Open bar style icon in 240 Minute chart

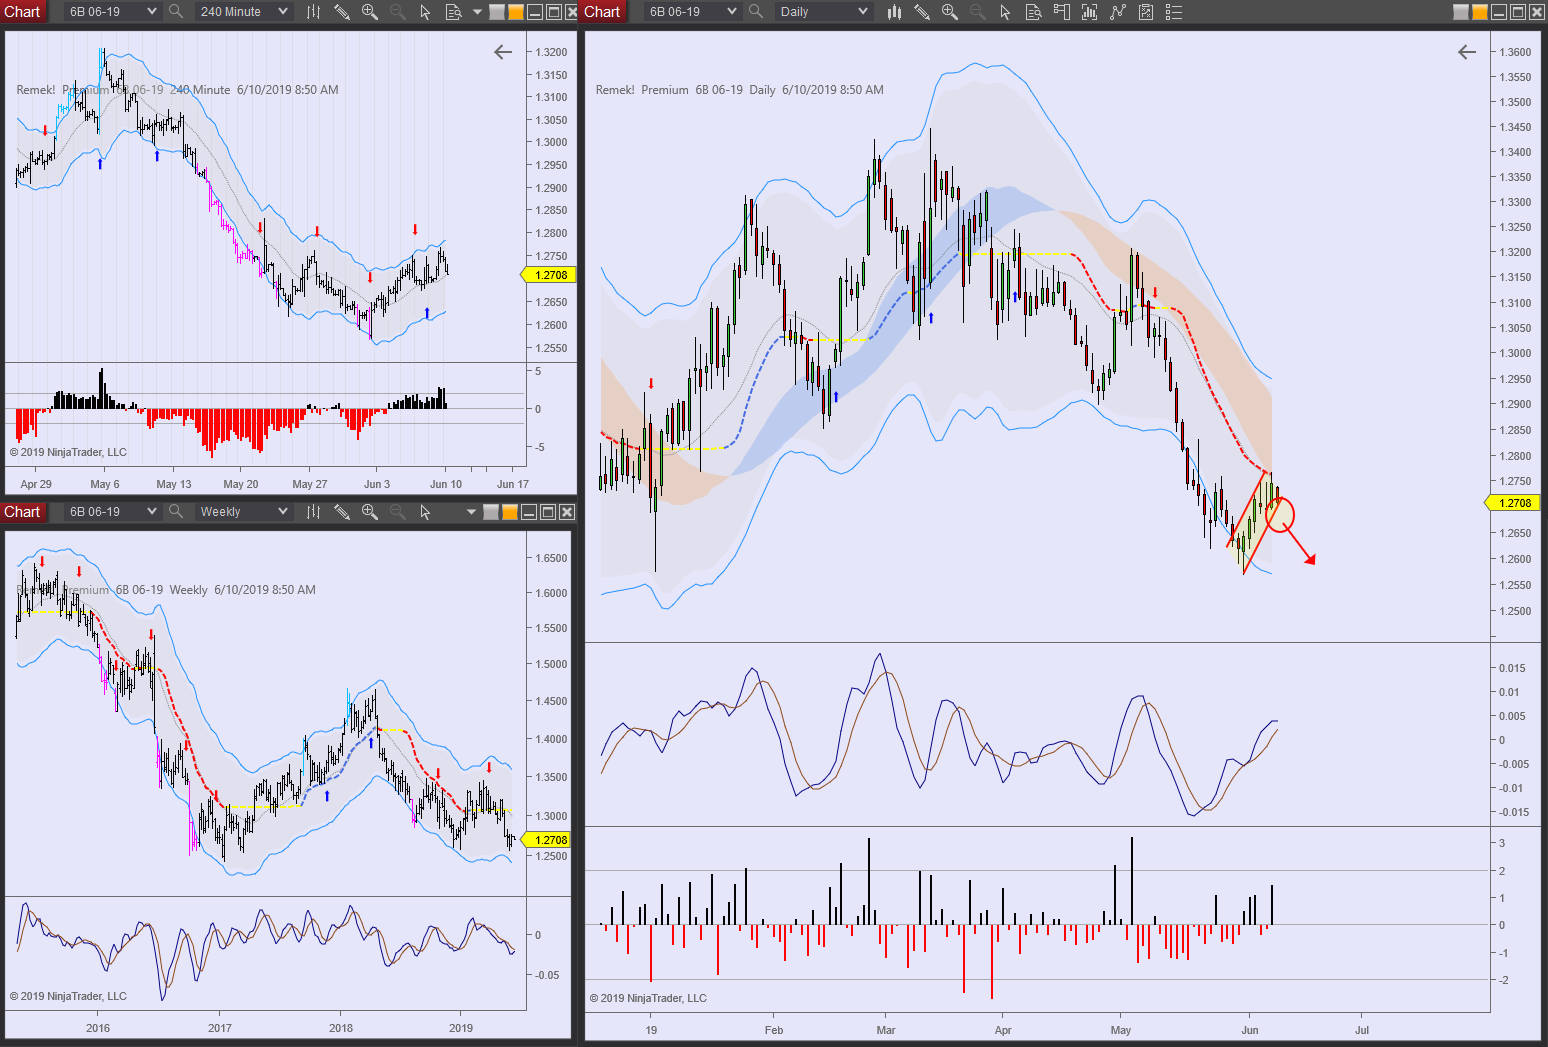(313, 11)
